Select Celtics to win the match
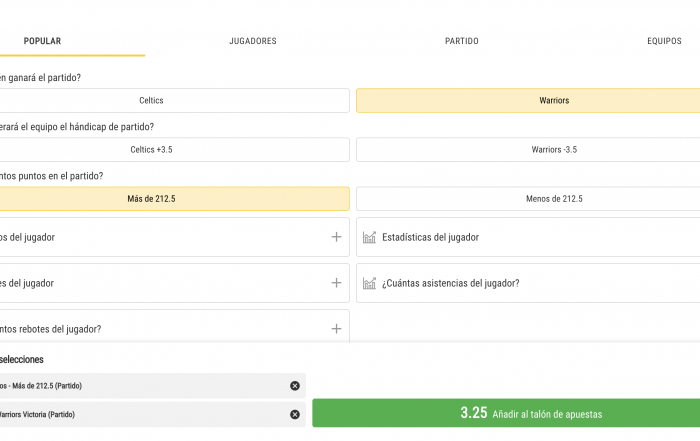This screenshot has height=441, width=700. click(x=174, y=100)
